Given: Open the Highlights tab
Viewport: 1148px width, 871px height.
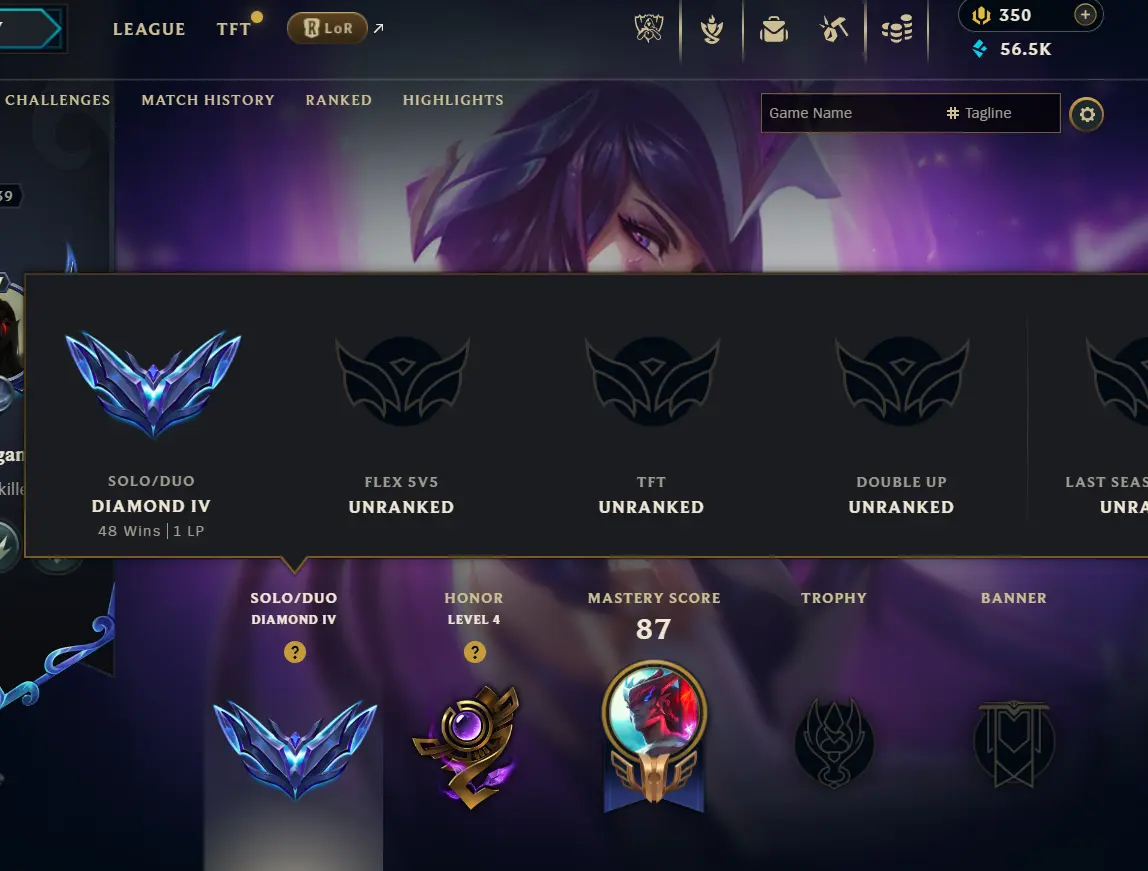Looking at the screenshot, I should click(x=453, y=100).
